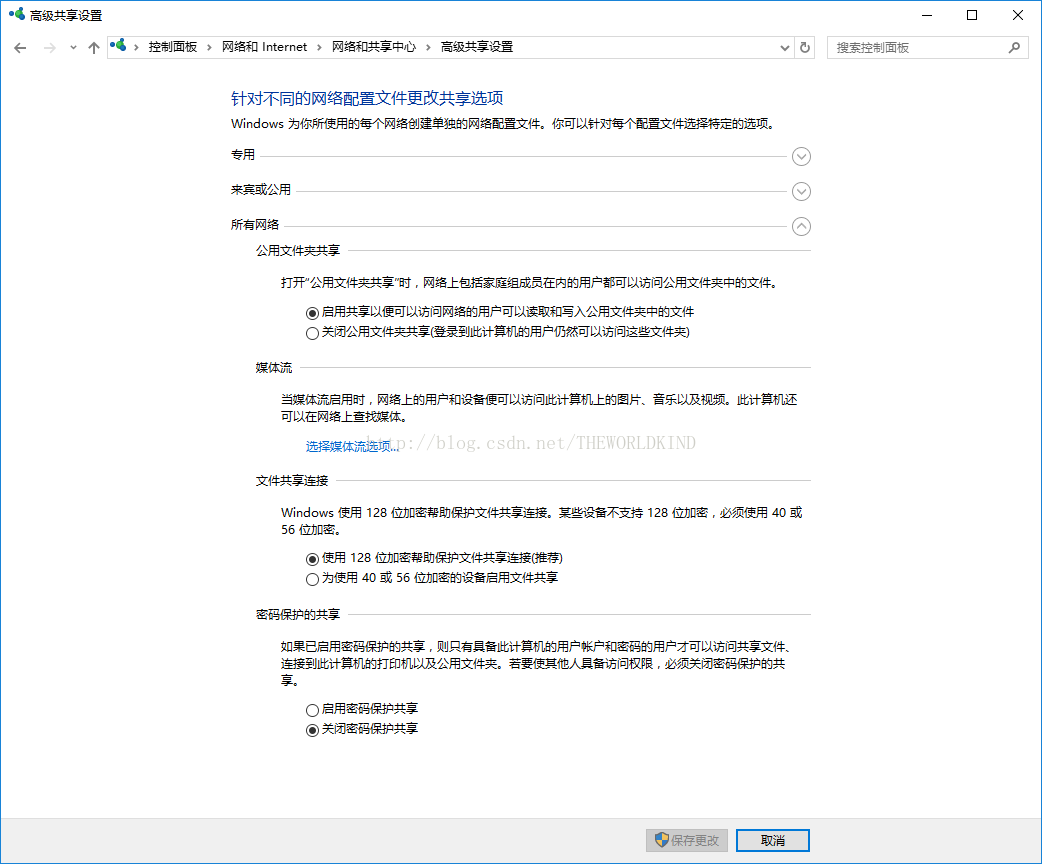Minimize the 高级共享设置 window
This screenshot has width=1042, height=864.
(927, 15)
